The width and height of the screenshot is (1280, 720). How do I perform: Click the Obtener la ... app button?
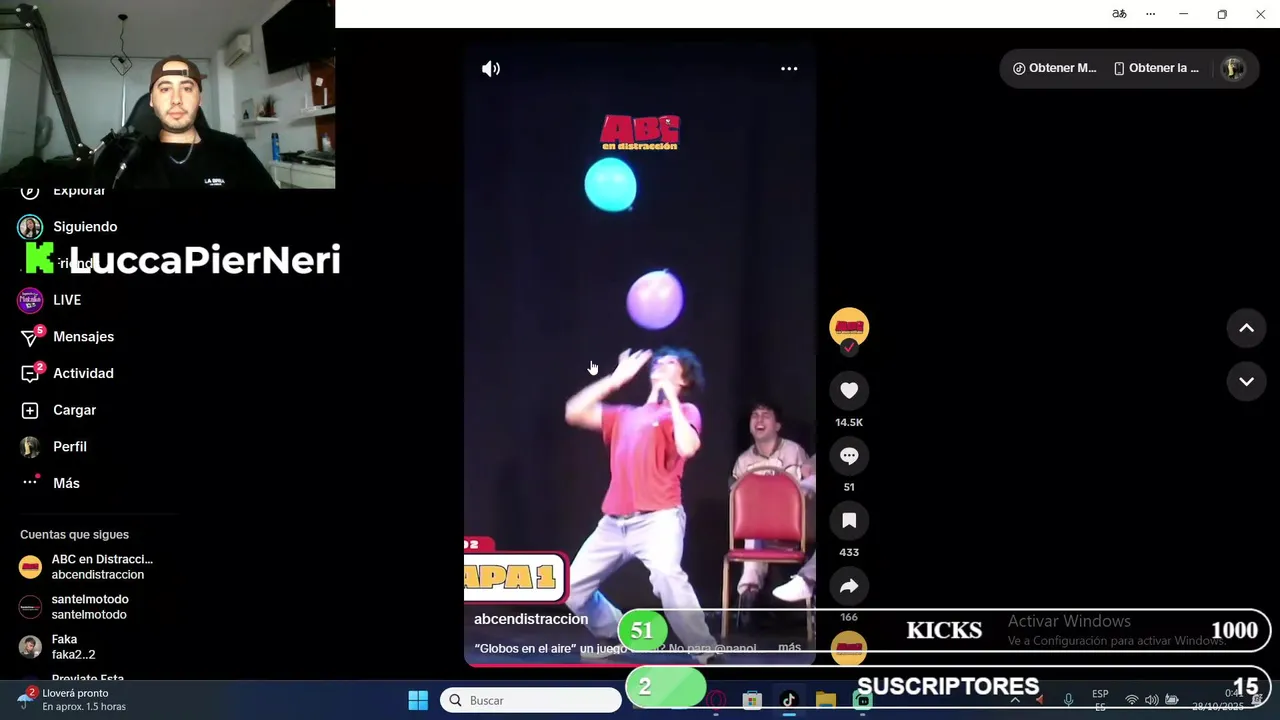click(1157, 68)
